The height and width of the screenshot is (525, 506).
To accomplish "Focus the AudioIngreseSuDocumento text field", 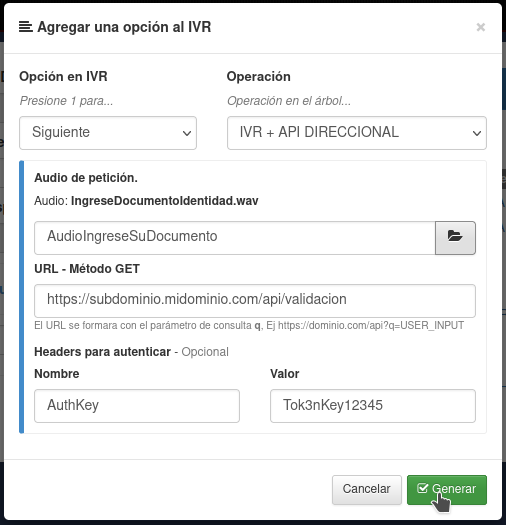I will click(x=235, y=237).
